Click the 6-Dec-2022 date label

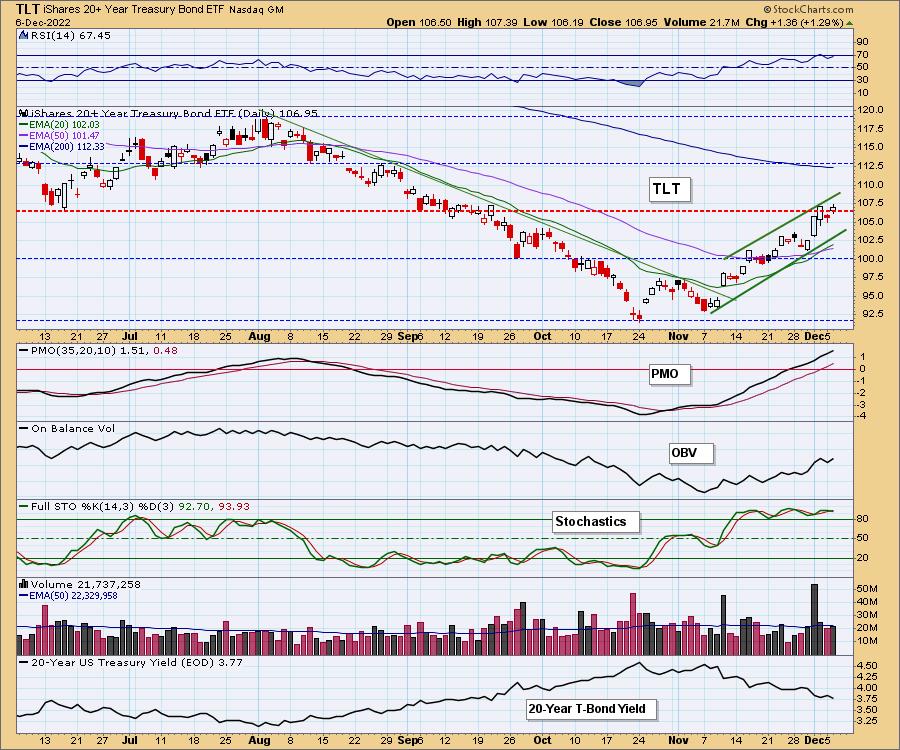(43, 22)
